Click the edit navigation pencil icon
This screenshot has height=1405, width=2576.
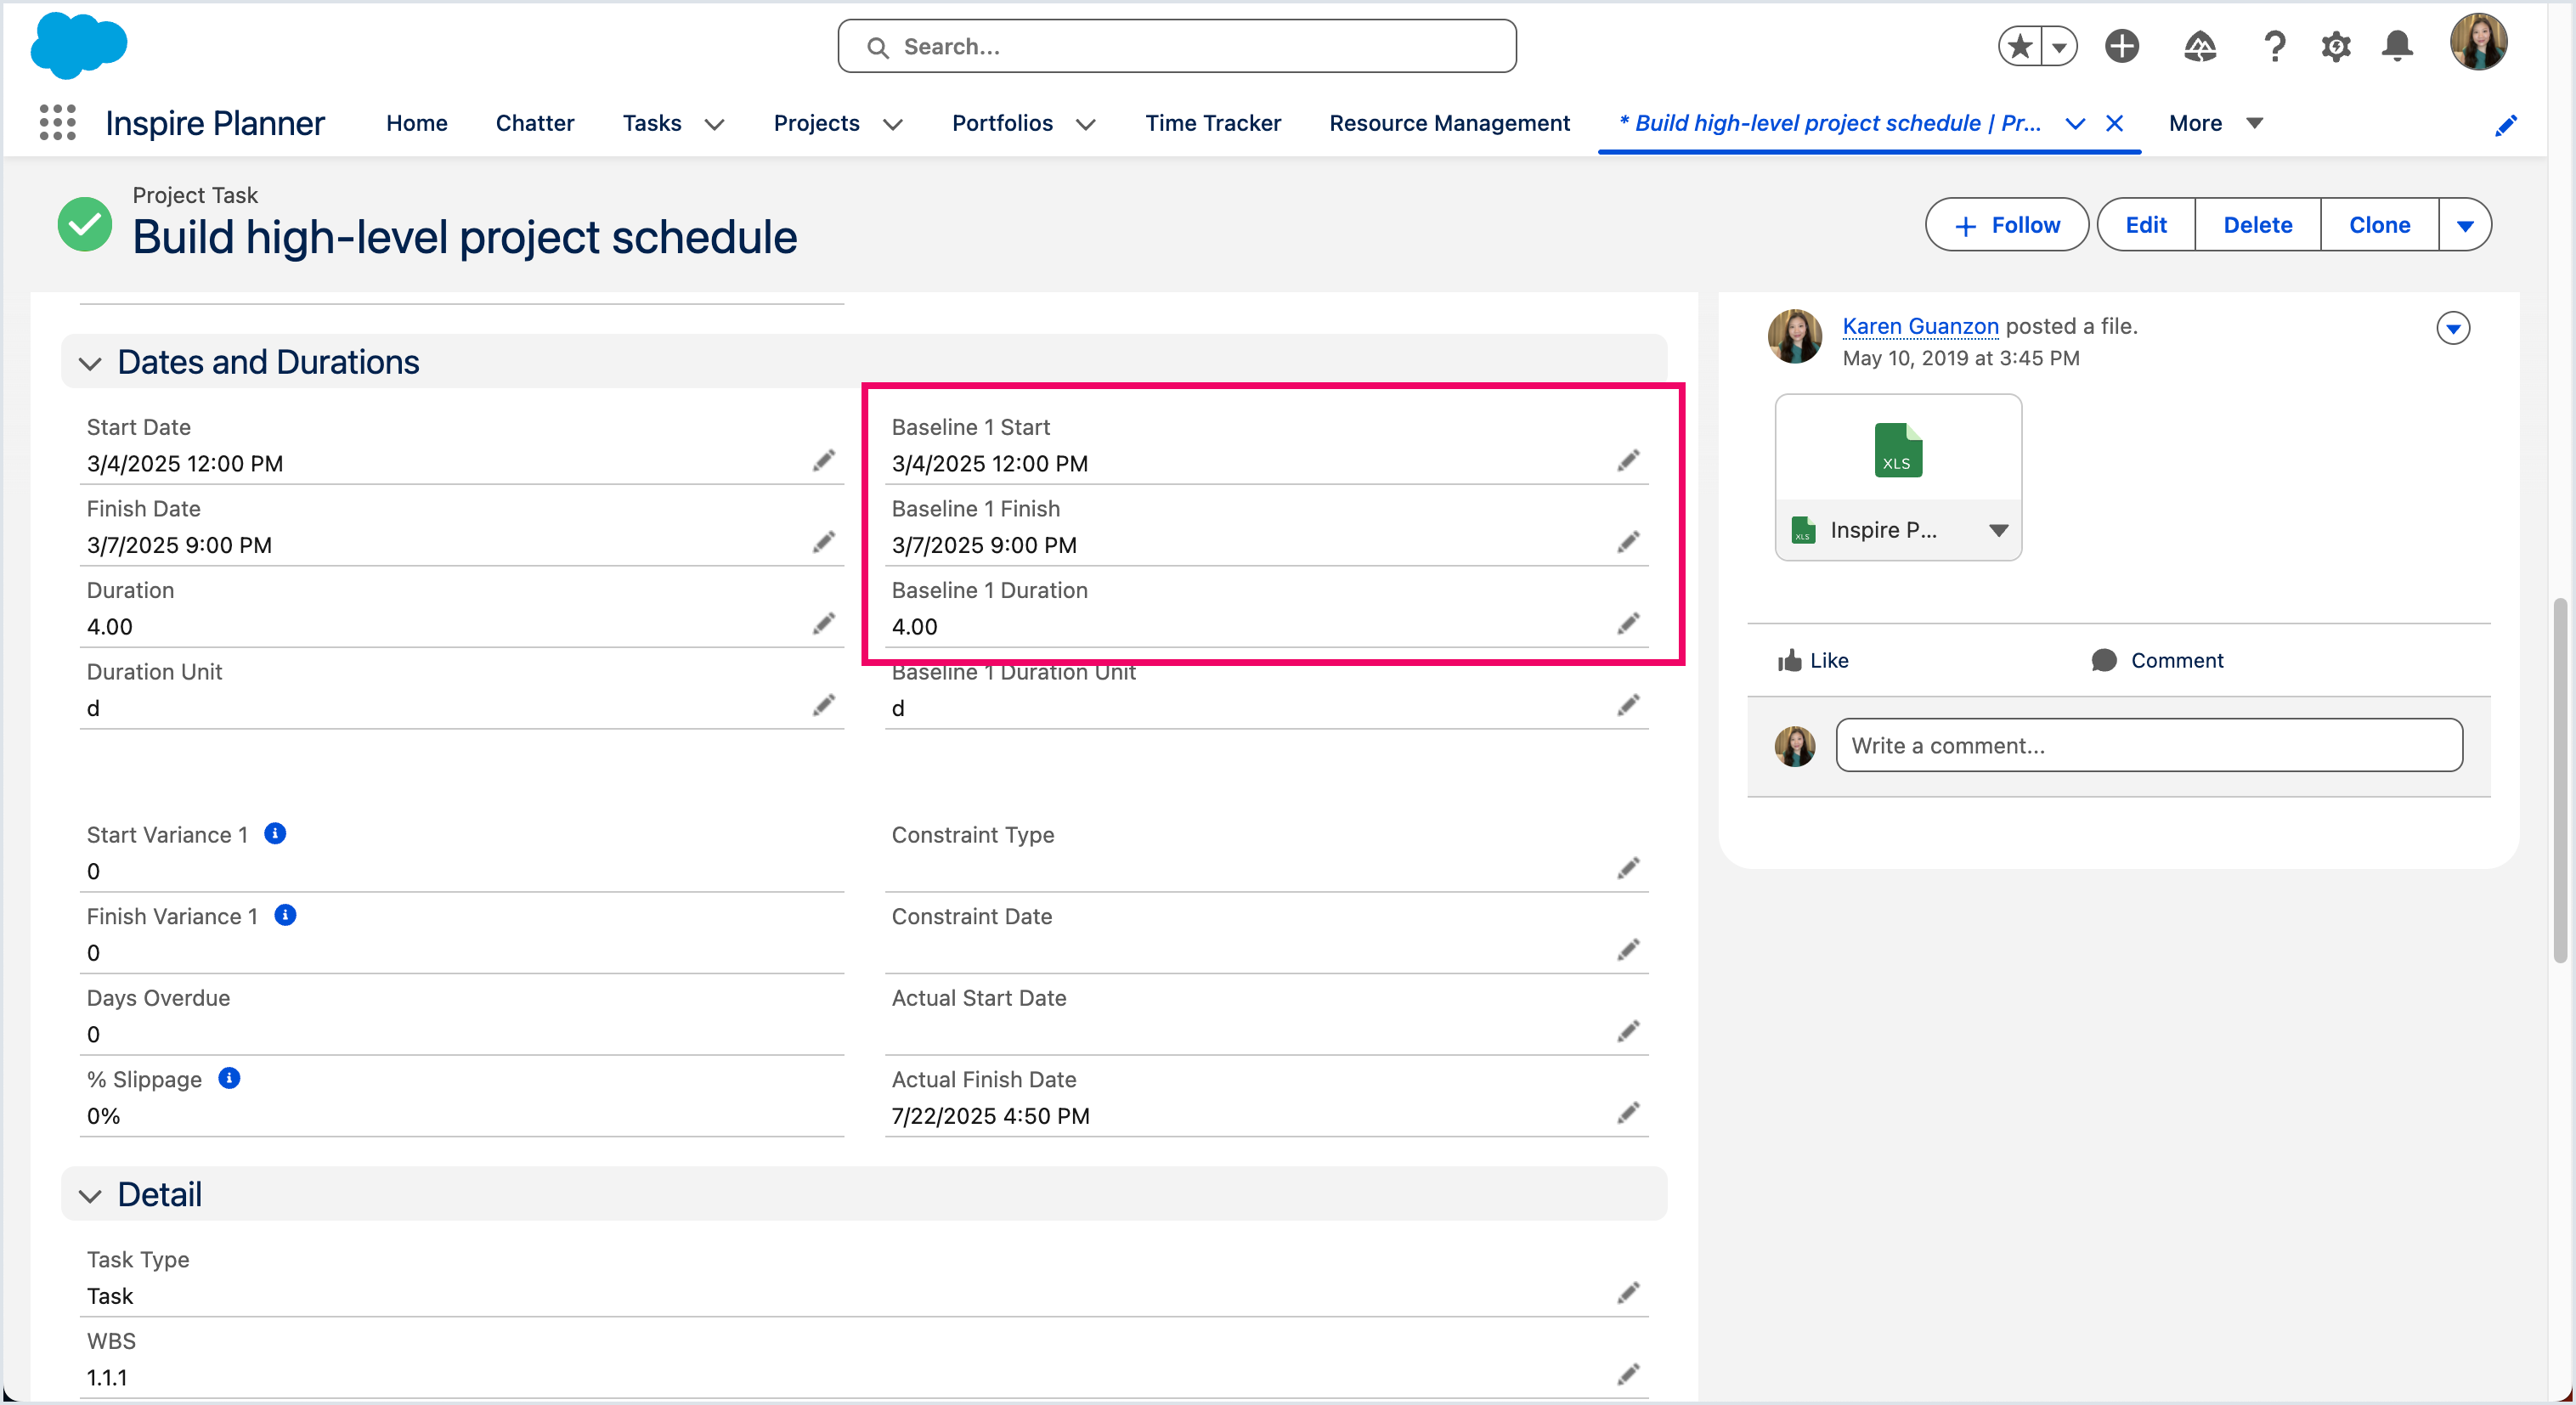coord(2505,125)
